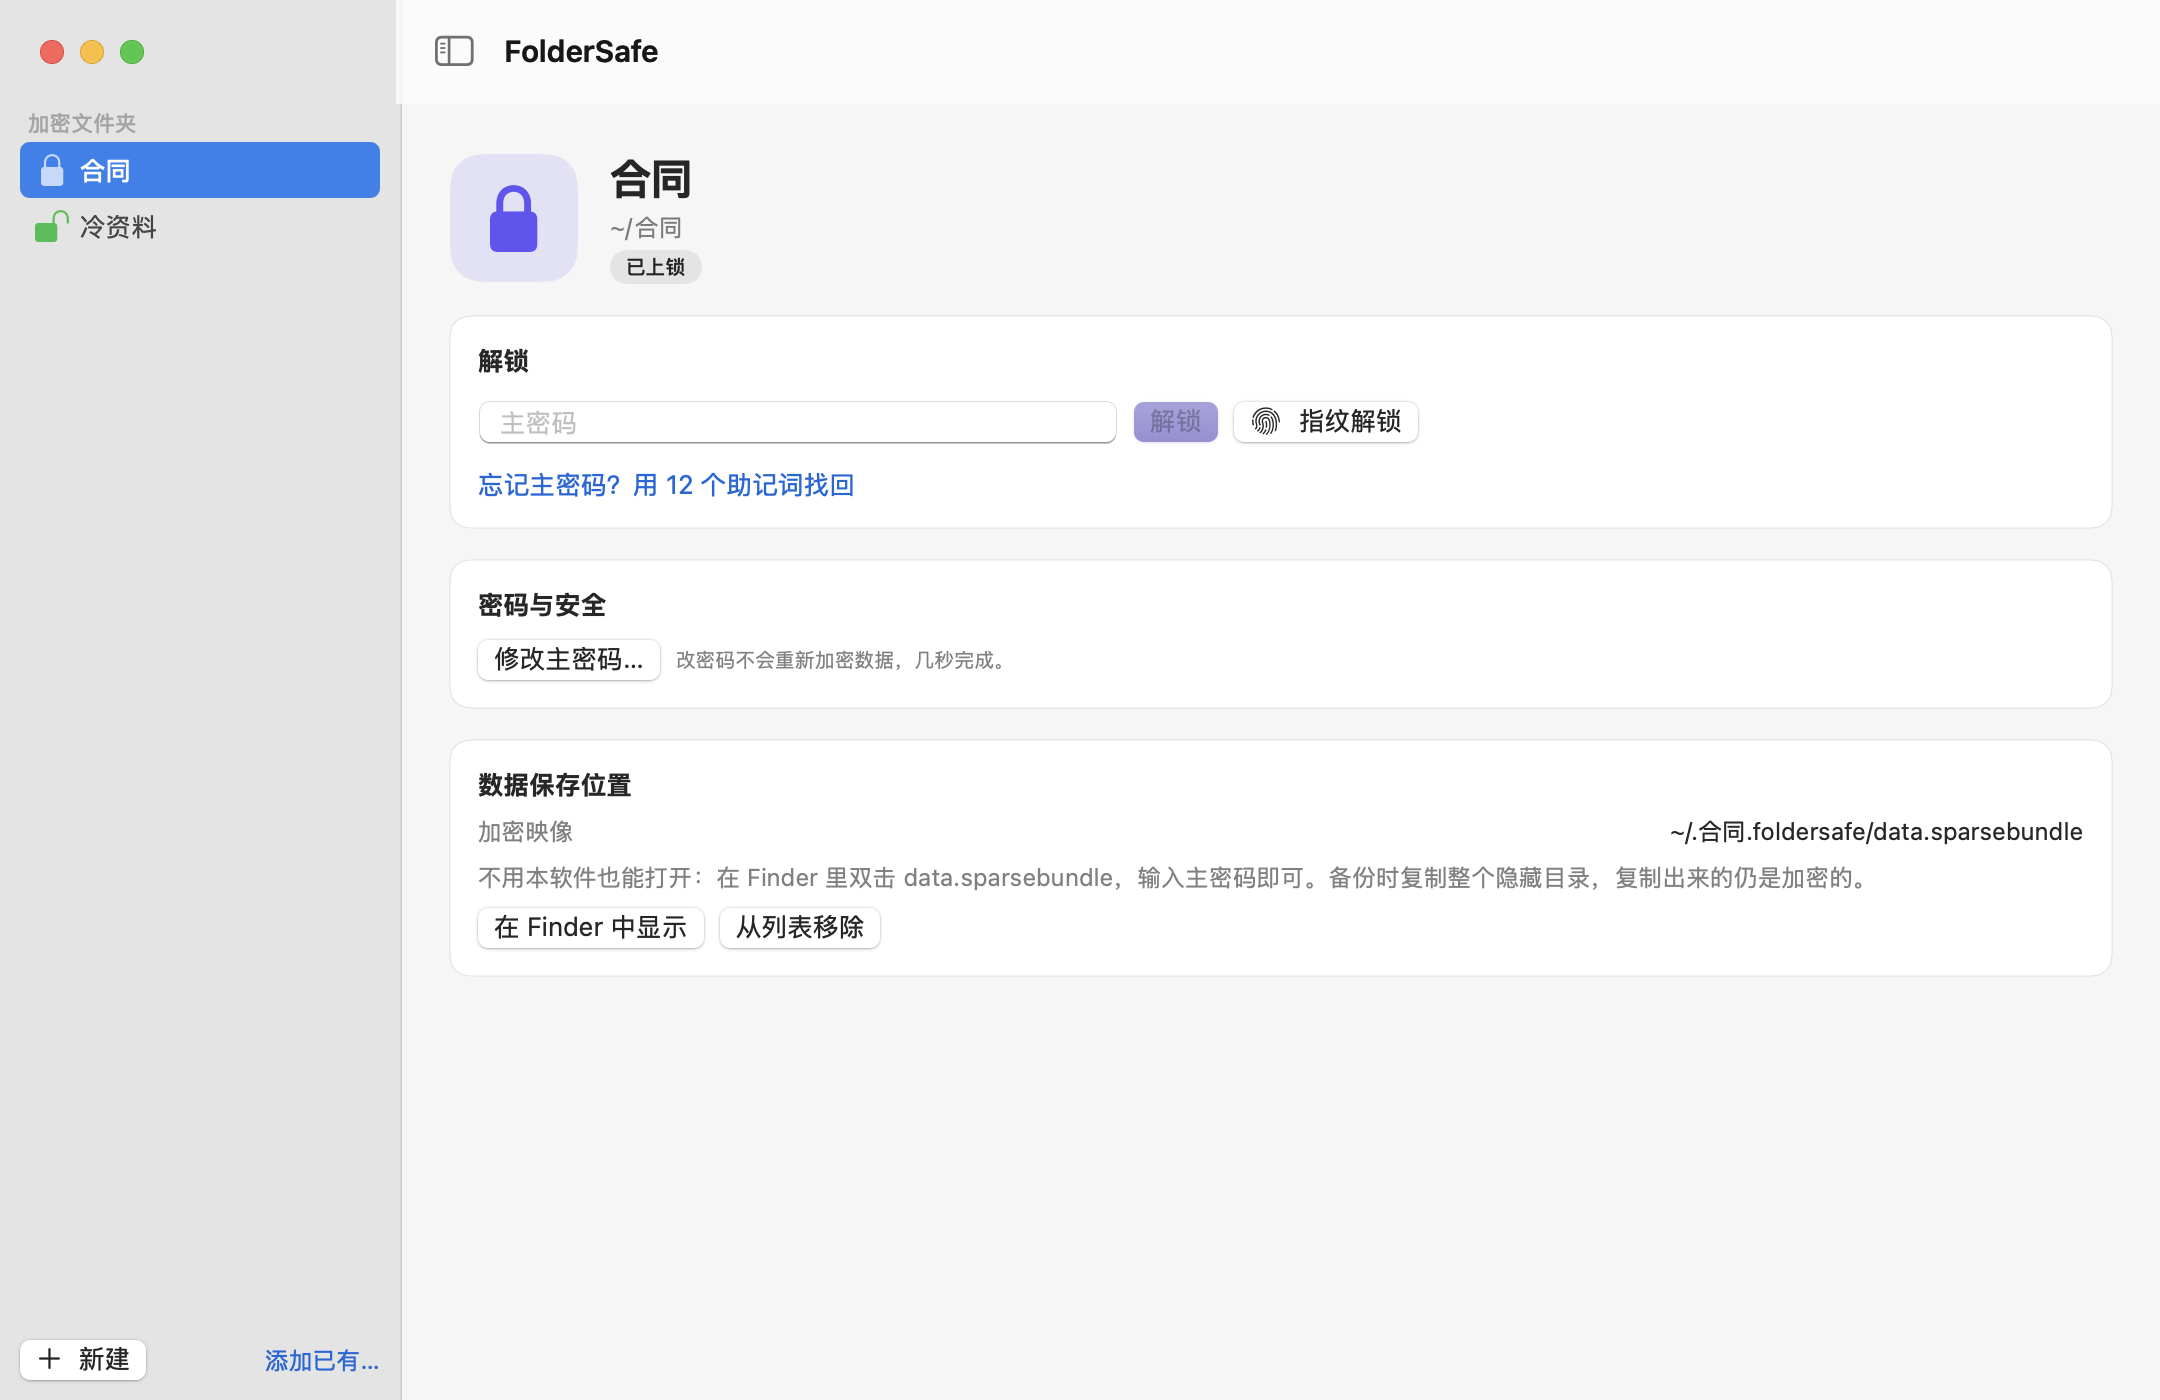
Task: Click 修改主密码... button
Action: [x=569, y=660]
